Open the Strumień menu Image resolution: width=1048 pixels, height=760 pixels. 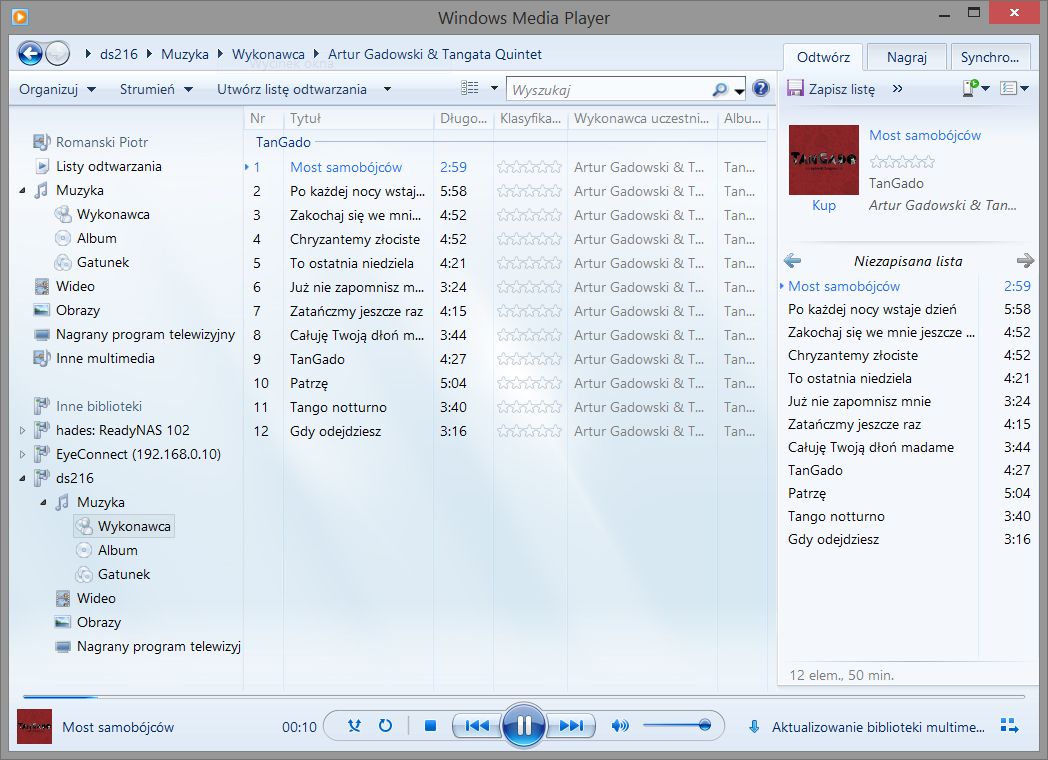[156, 89]
